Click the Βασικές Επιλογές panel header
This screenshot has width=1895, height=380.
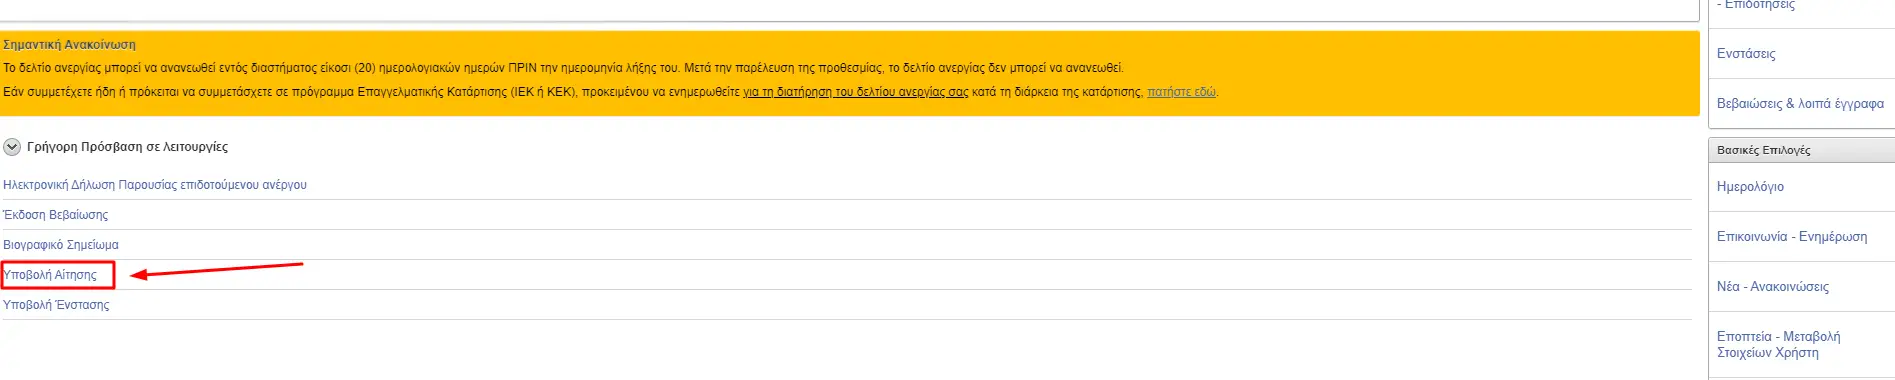click(x=1802, y=150)
